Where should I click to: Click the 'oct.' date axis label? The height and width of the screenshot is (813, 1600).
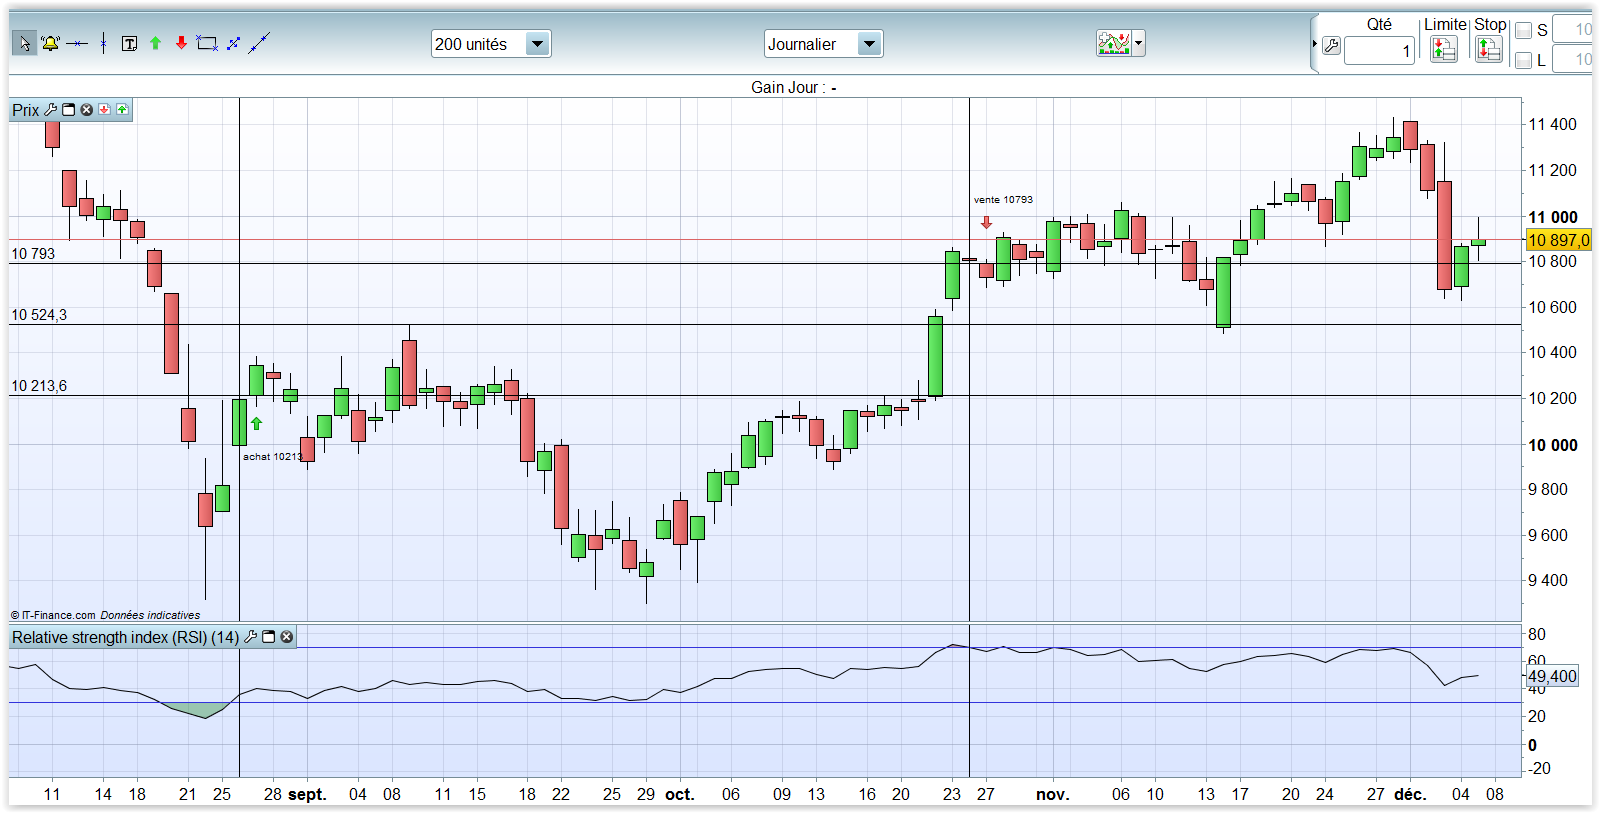679,794
